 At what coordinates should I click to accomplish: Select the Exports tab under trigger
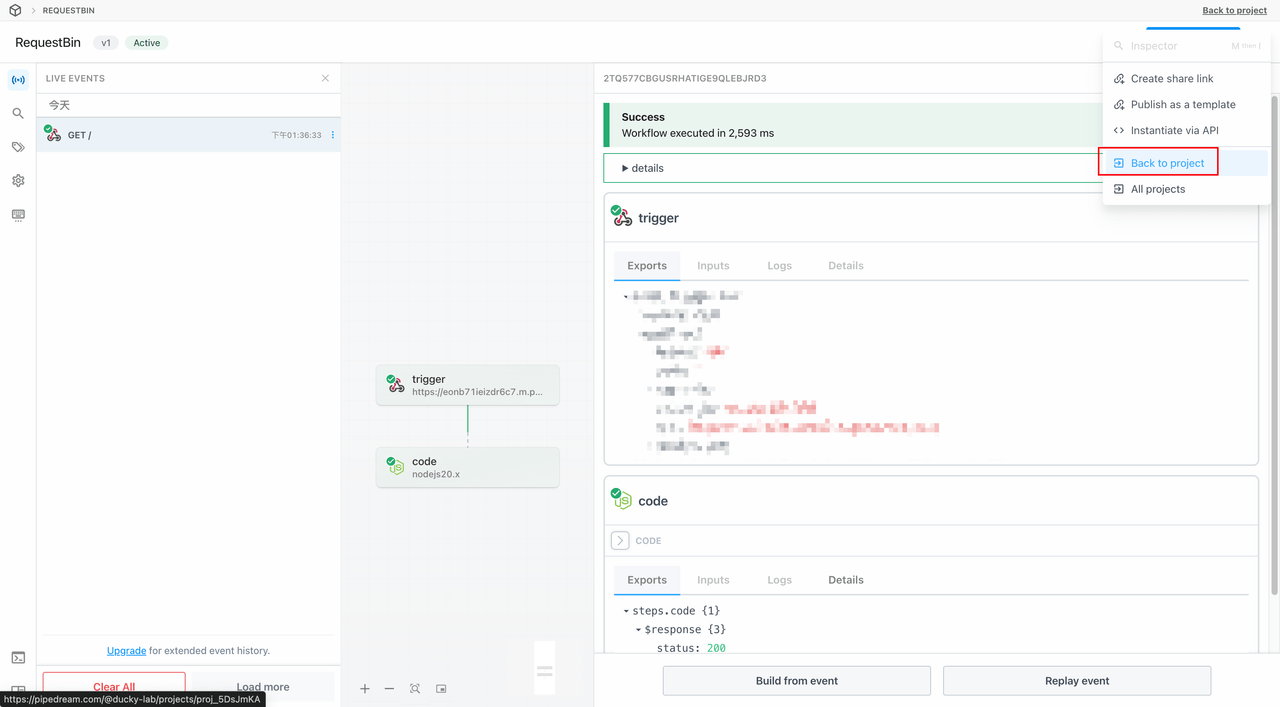tap(647, 266)
